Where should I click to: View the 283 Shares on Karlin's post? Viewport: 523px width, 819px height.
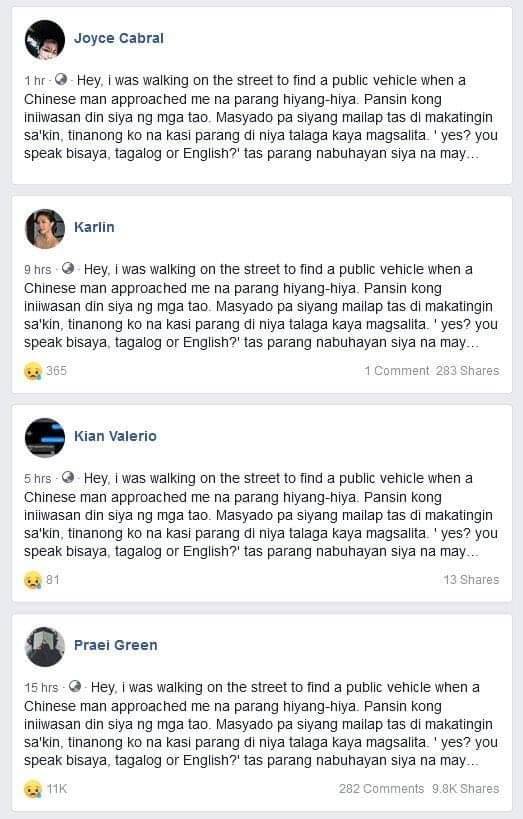[468, 371]
